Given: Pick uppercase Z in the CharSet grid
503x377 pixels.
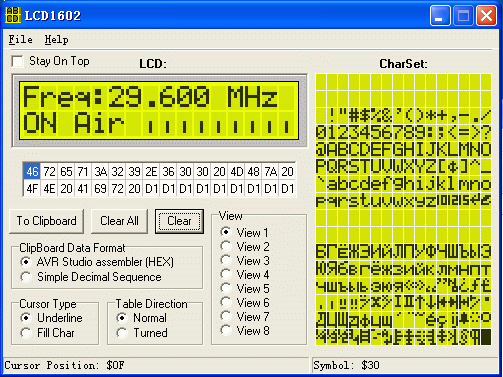Looking at the screenshot, I should [431, 167].
